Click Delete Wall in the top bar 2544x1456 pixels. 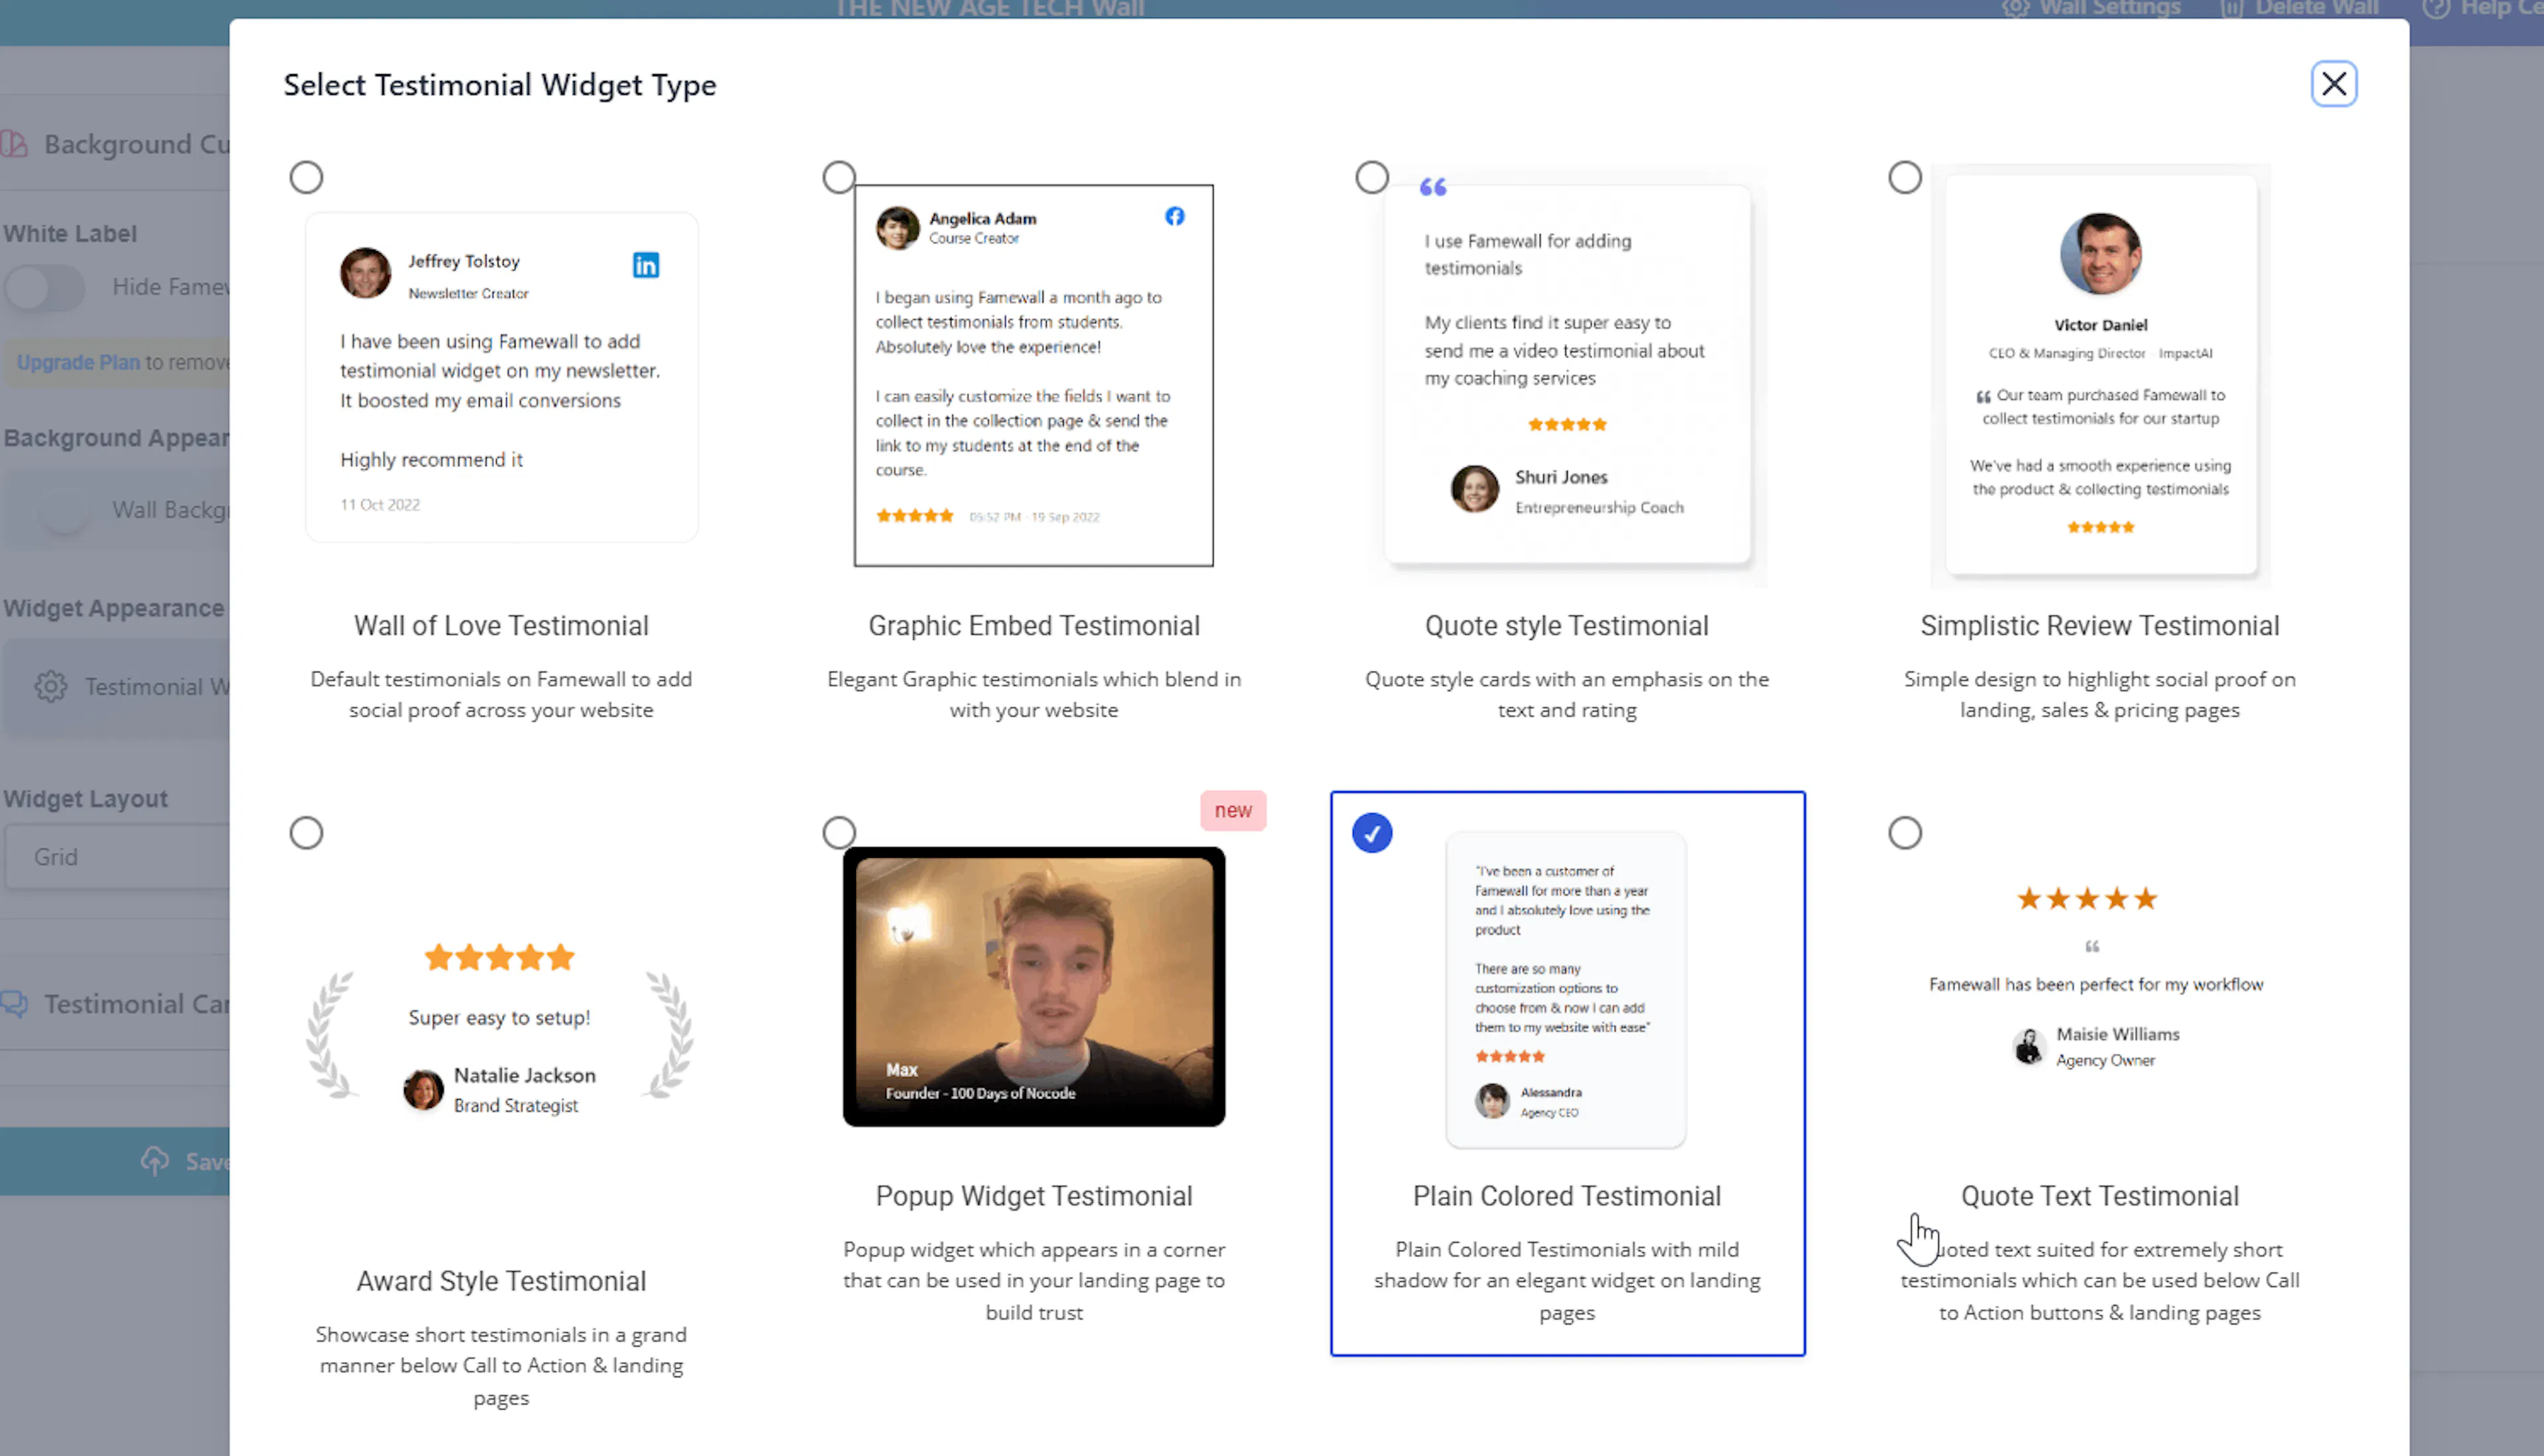click(2299, 9)
